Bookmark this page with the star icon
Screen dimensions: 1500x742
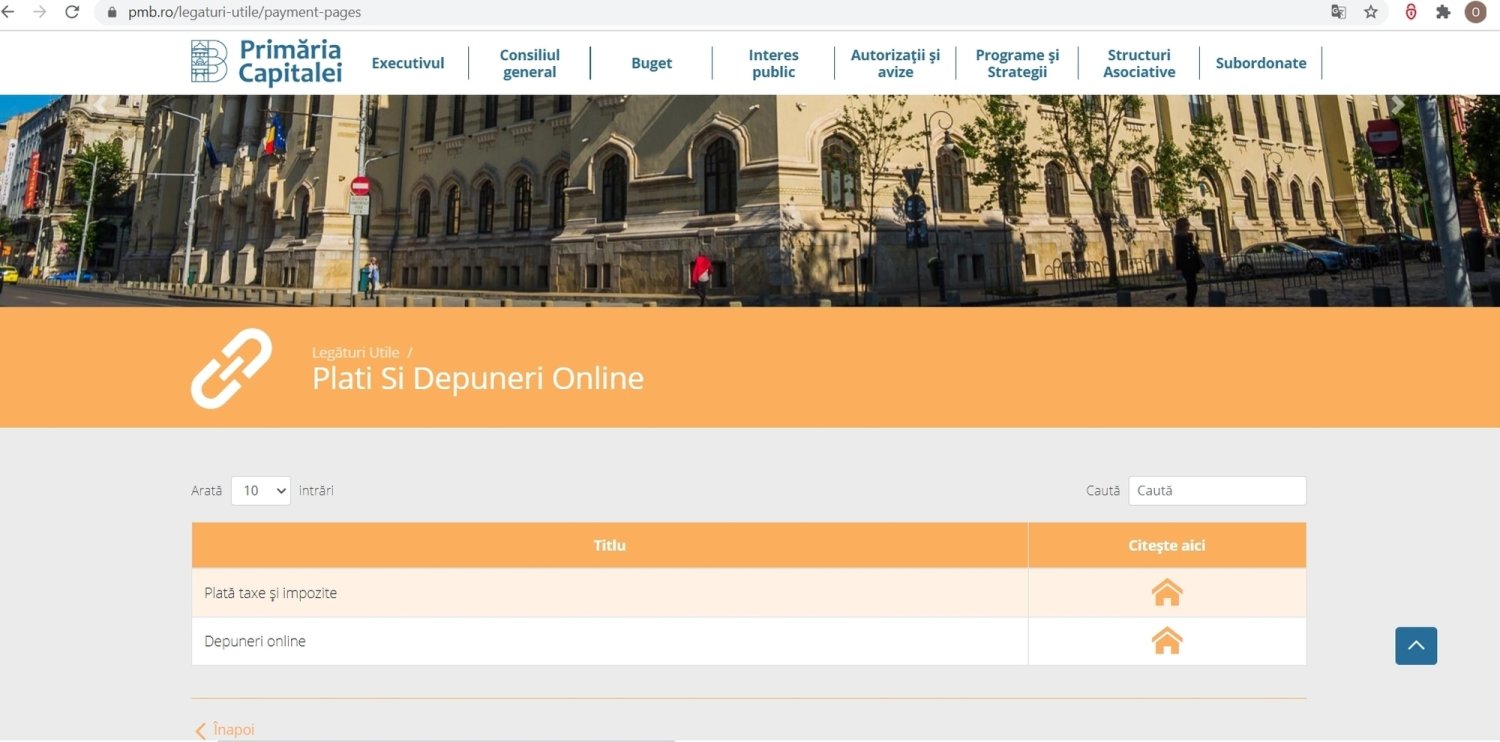pyautogui.click(x=1372, y=12)
